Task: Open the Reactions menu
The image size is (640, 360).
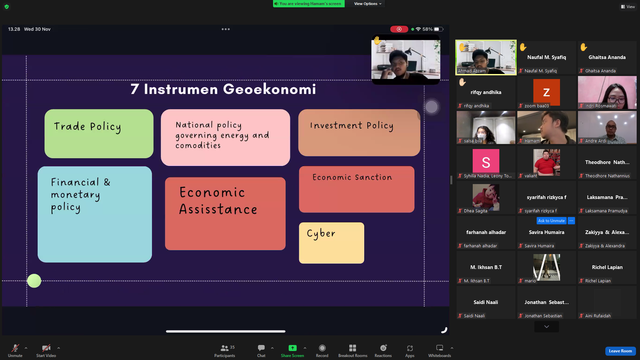Action: click(x=383, y=350)
